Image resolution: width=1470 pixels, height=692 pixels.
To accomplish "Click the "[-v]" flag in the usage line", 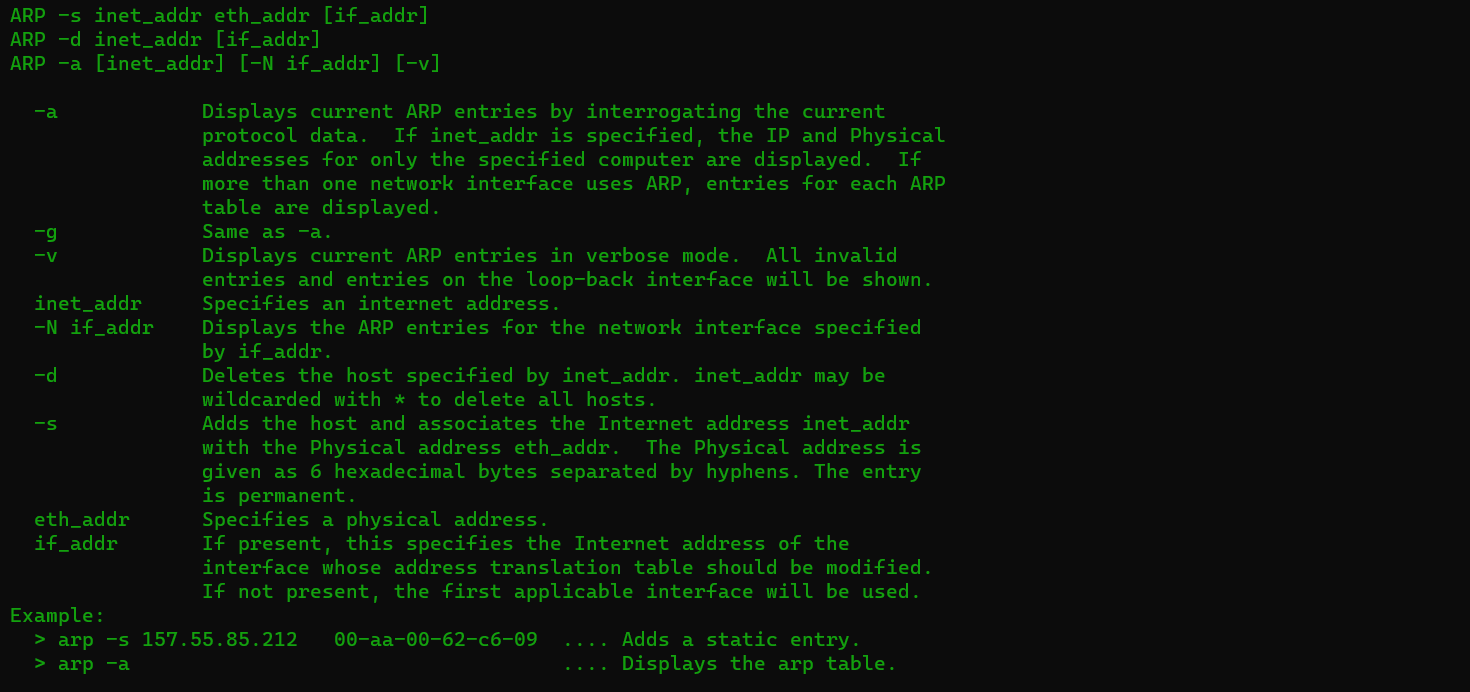I will coord(417,63).
